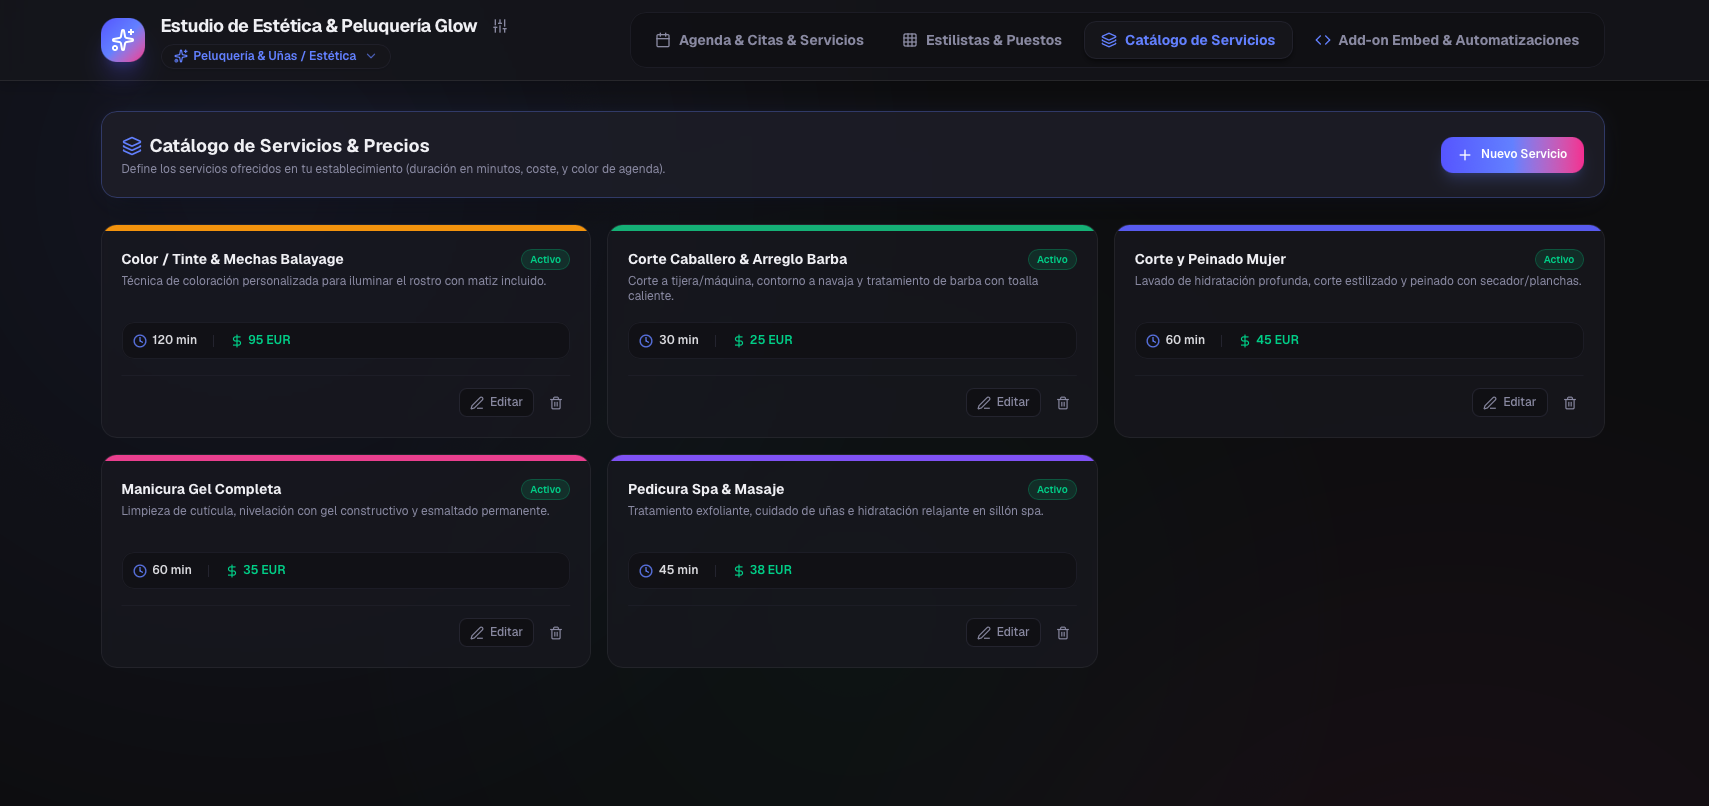Select the Pedicura Spa & Masaje title
1709x806 pixels.
click(706, 489)
